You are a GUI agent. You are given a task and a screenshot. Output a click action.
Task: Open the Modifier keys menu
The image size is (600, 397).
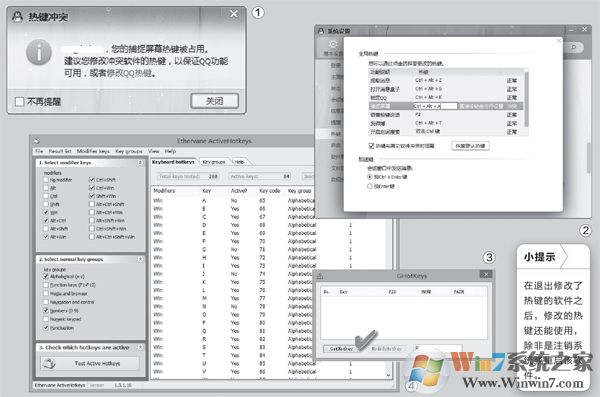93,151
